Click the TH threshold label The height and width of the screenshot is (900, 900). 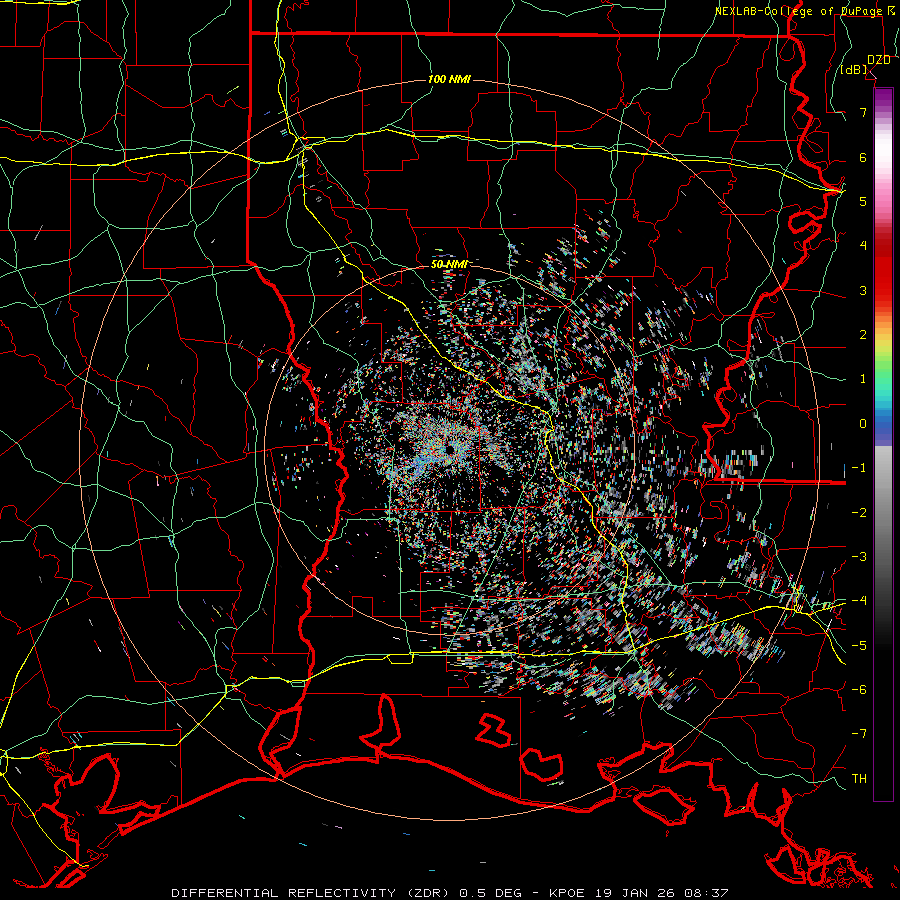click(859, 779)
